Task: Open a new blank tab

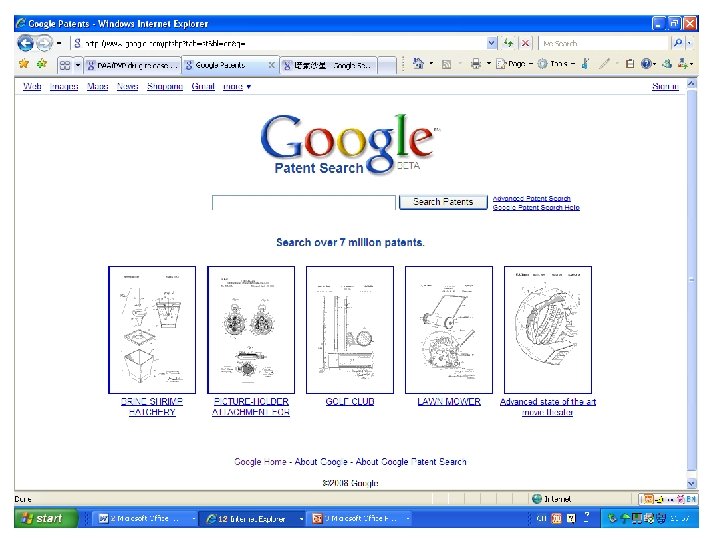Action: pyautogui.click(x=387, y=65)
